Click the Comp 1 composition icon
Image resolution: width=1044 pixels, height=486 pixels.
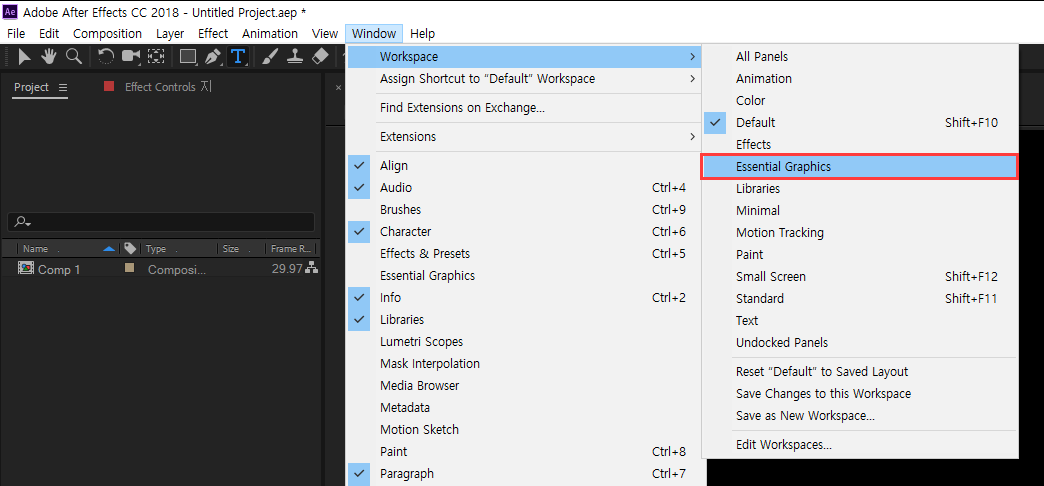click(x=26, y=269)
